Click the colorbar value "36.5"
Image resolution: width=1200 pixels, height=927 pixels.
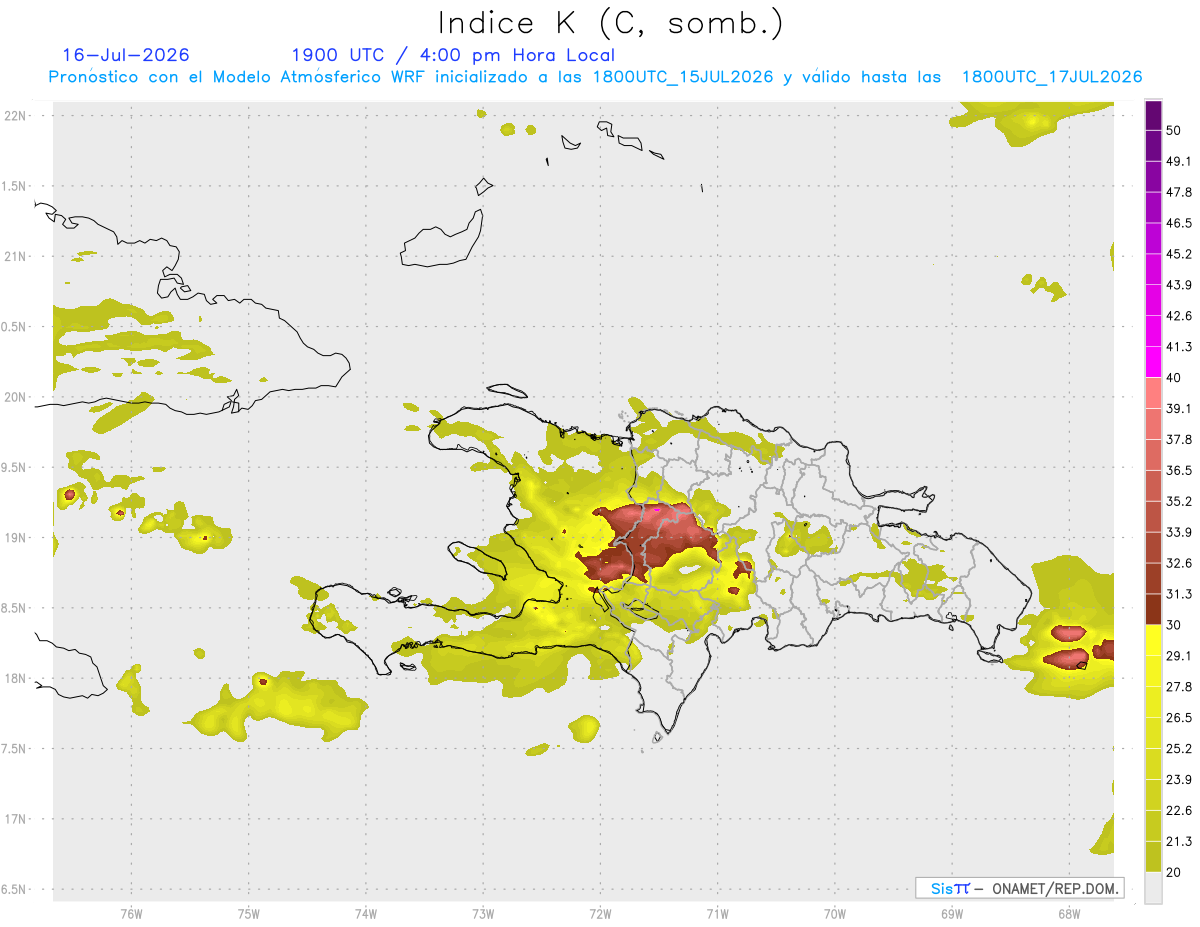tap(1179, 470)
